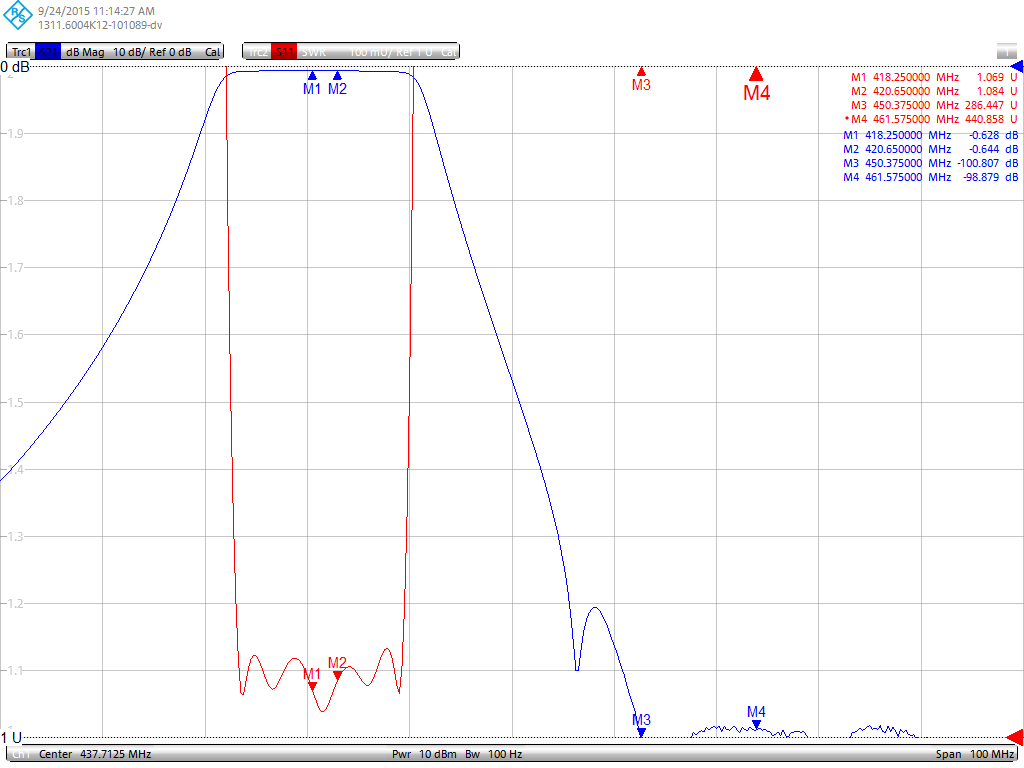The width and height of the screenshot is (1024, 768).
Task: Click the red S11 parameter tag
Action: click(284, 52)
